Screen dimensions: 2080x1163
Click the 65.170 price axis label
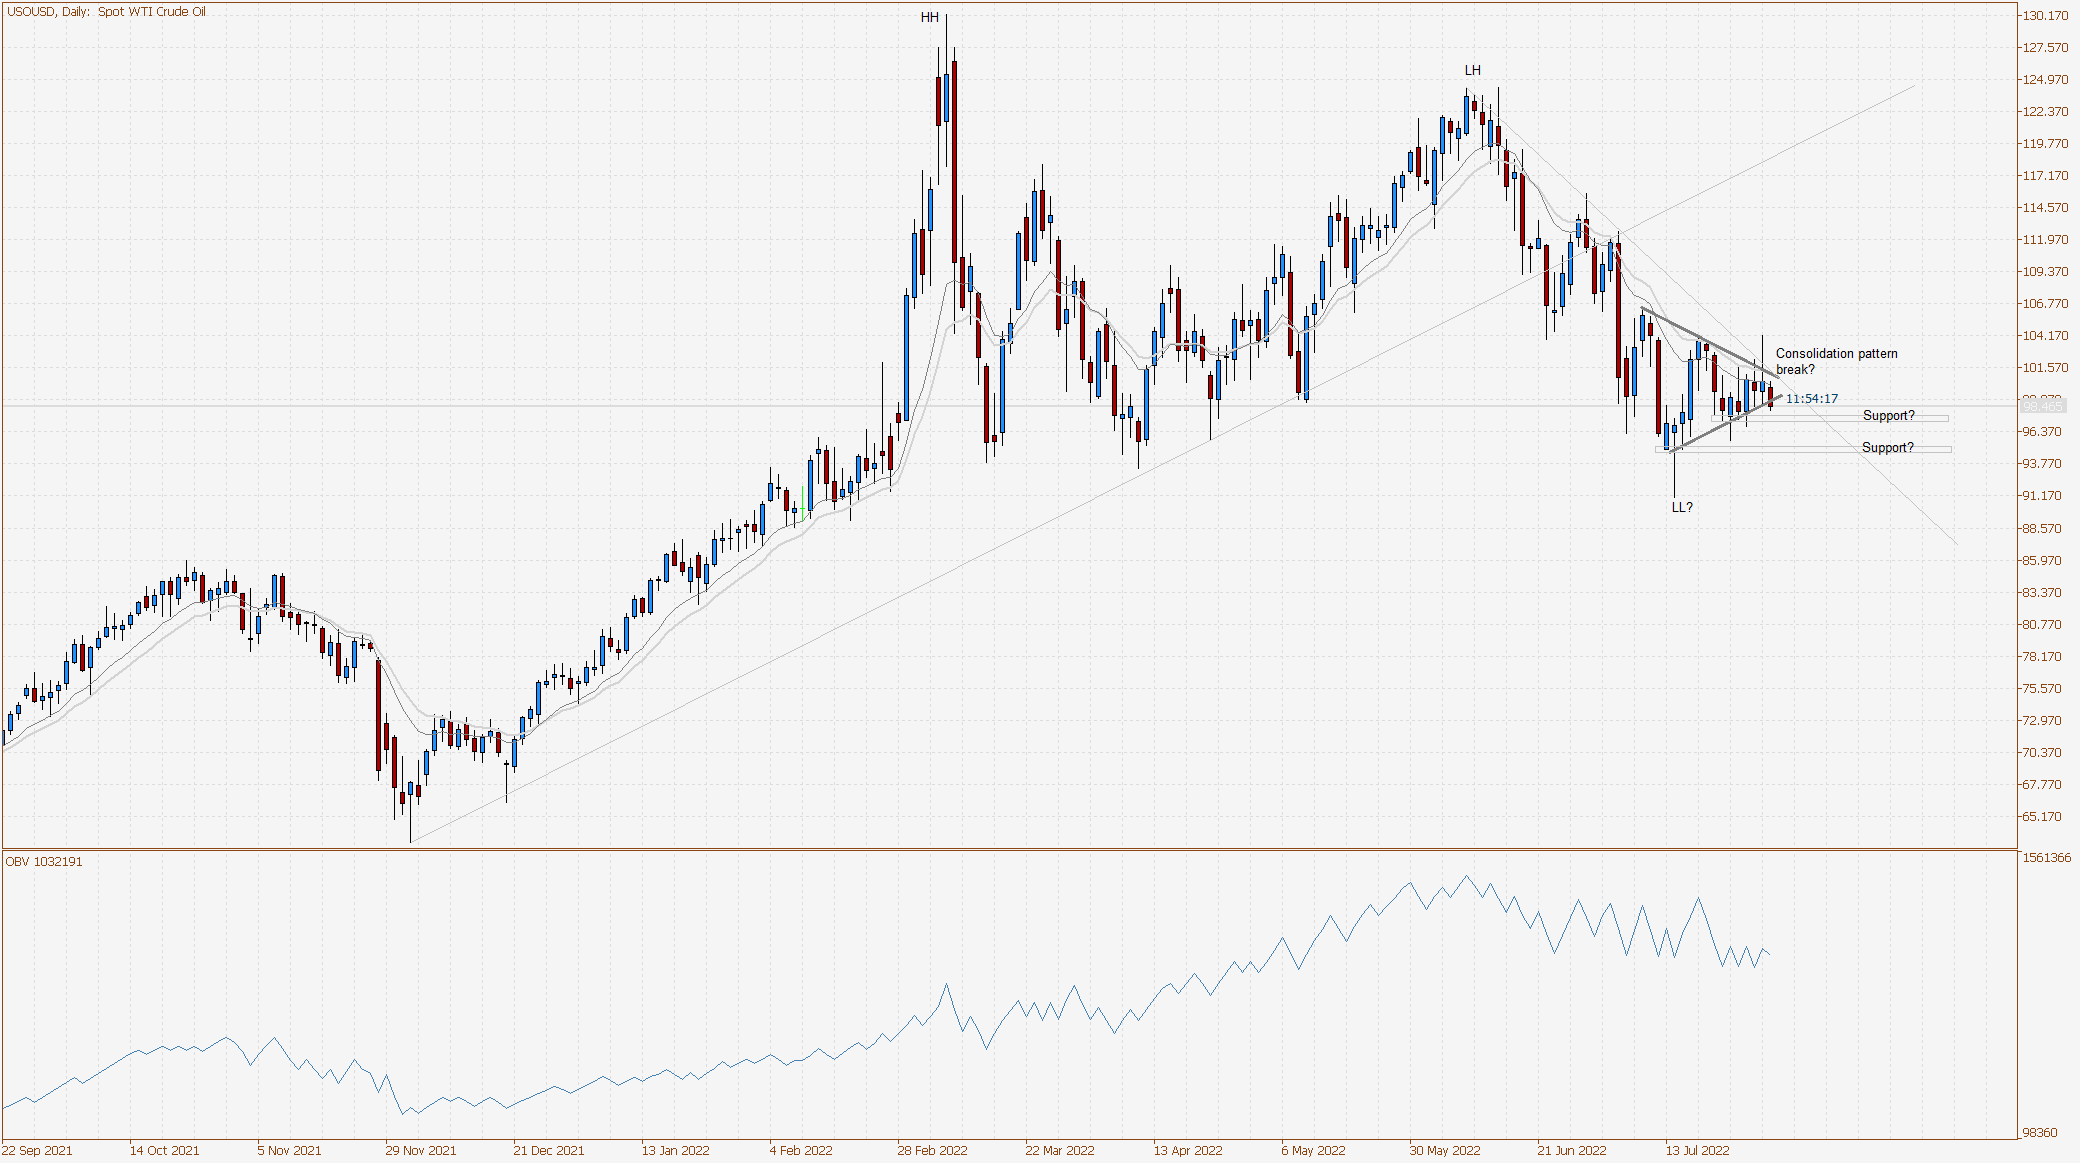coord(2042,816)
